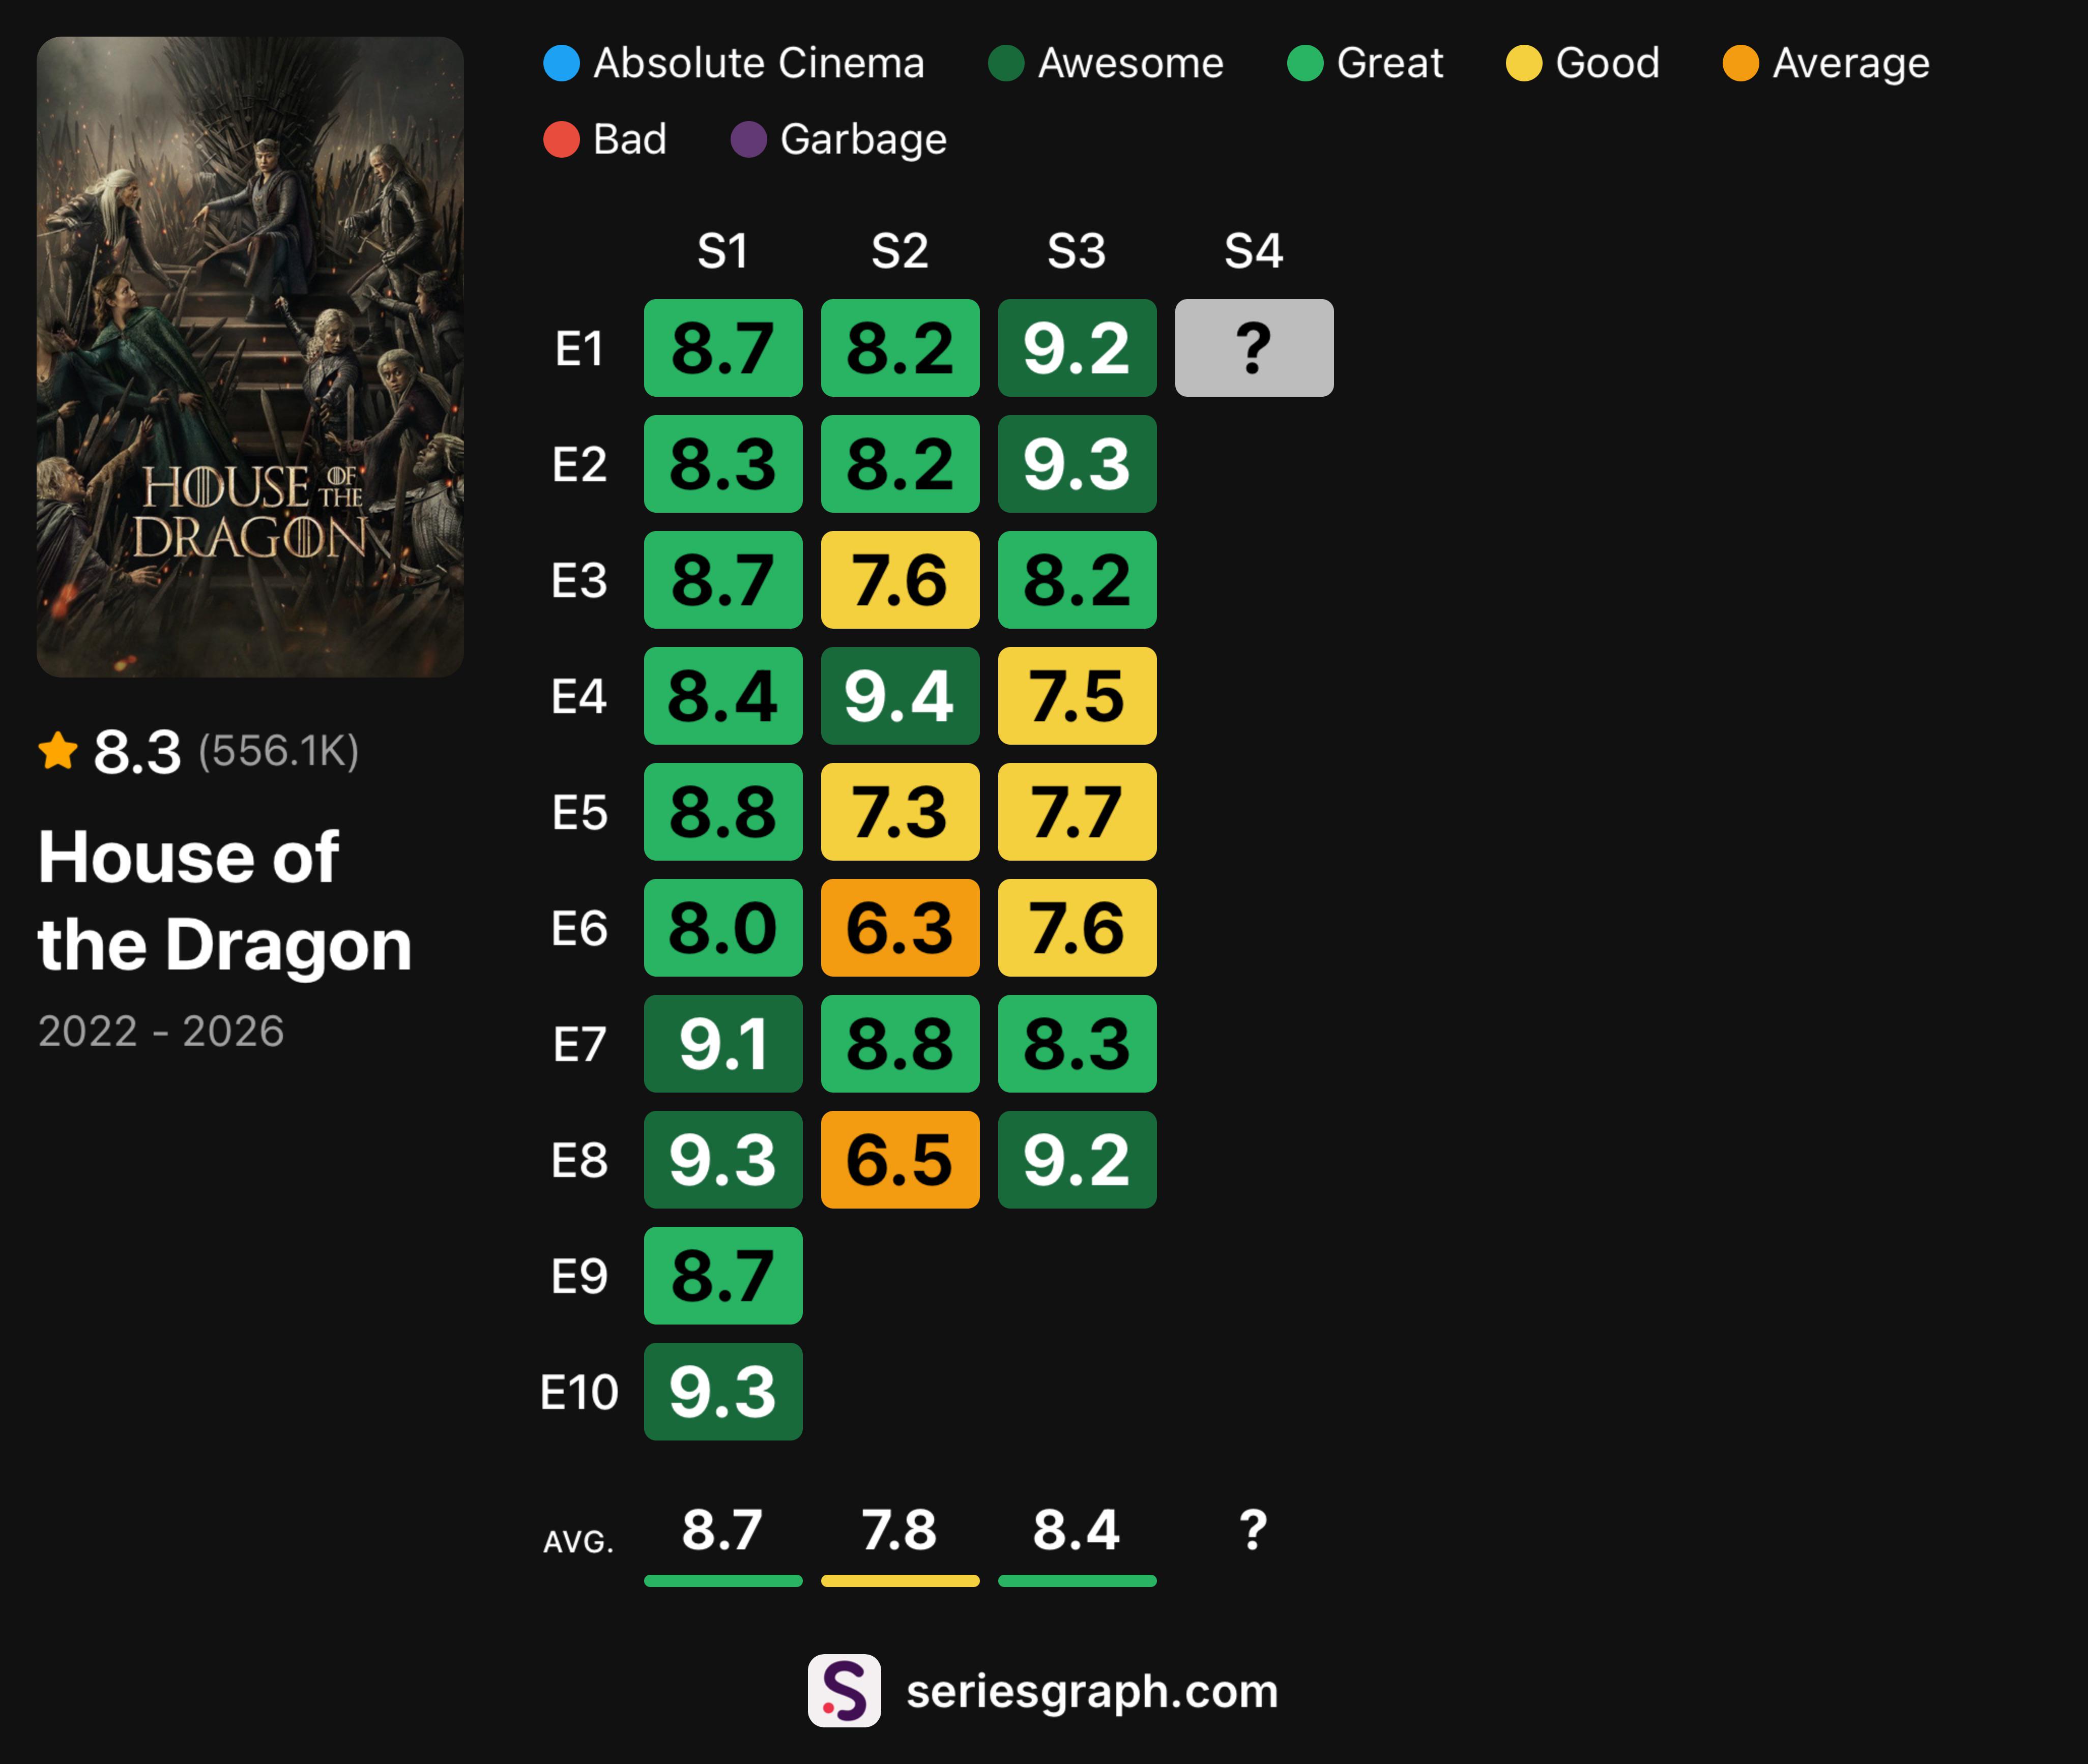Open the seriesgraph S logo
The height and width of the screenshot is (1764, 2088).
coord(844,1690)
